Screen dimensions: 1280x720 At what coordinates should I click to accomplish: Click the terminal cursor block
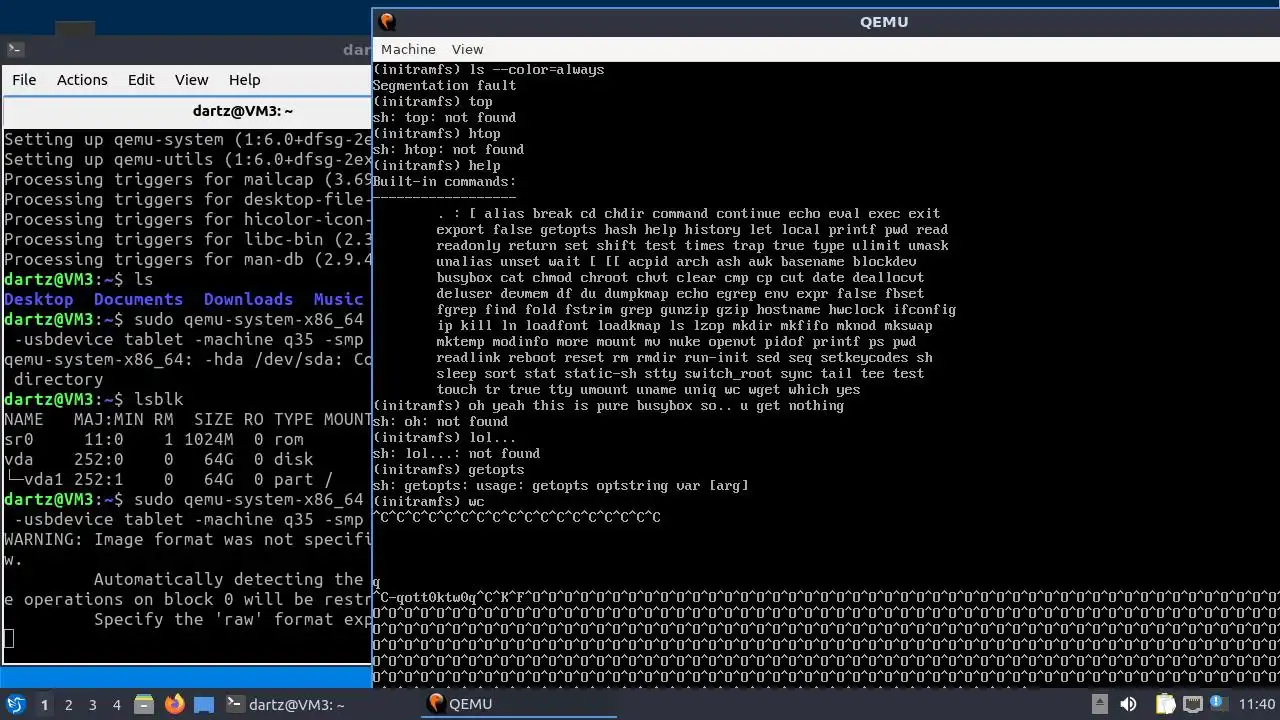coord(9,638)
